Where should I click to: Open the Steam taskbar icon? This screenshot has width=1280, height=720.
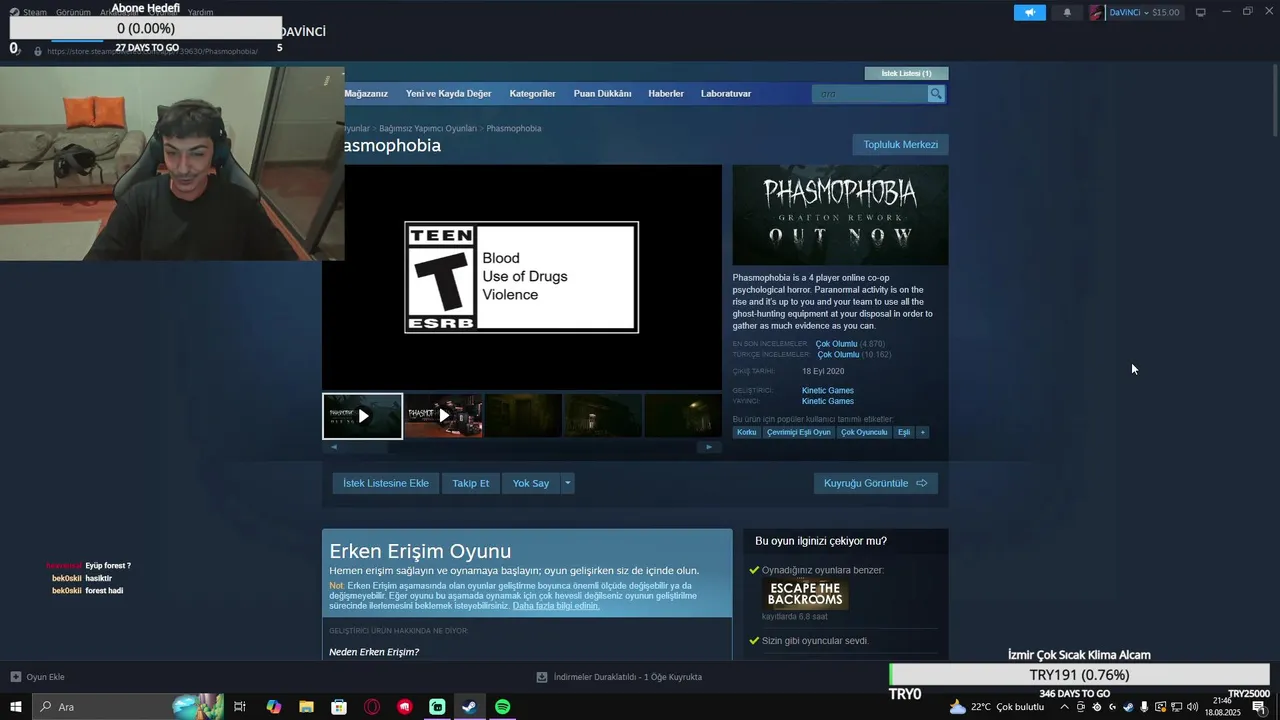tap(469, 707)
